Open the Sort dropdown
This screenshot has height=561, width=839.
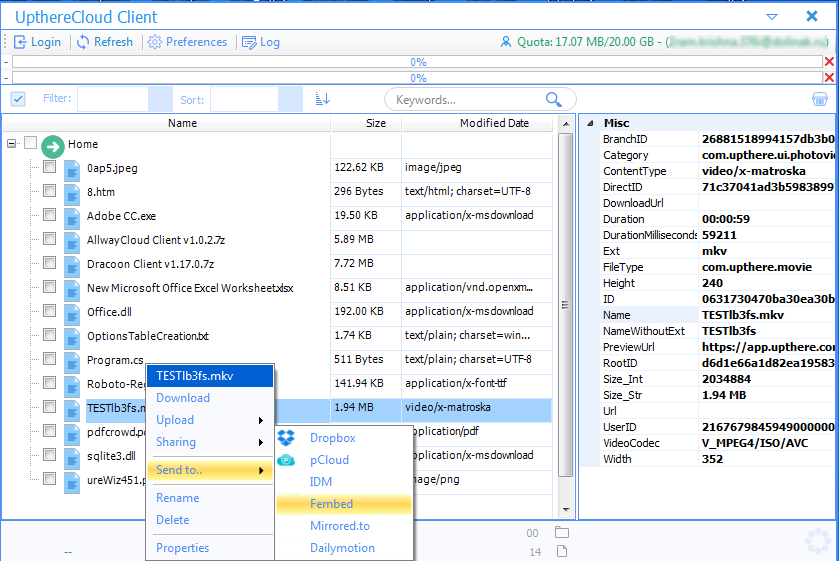[x=291, y=99]
